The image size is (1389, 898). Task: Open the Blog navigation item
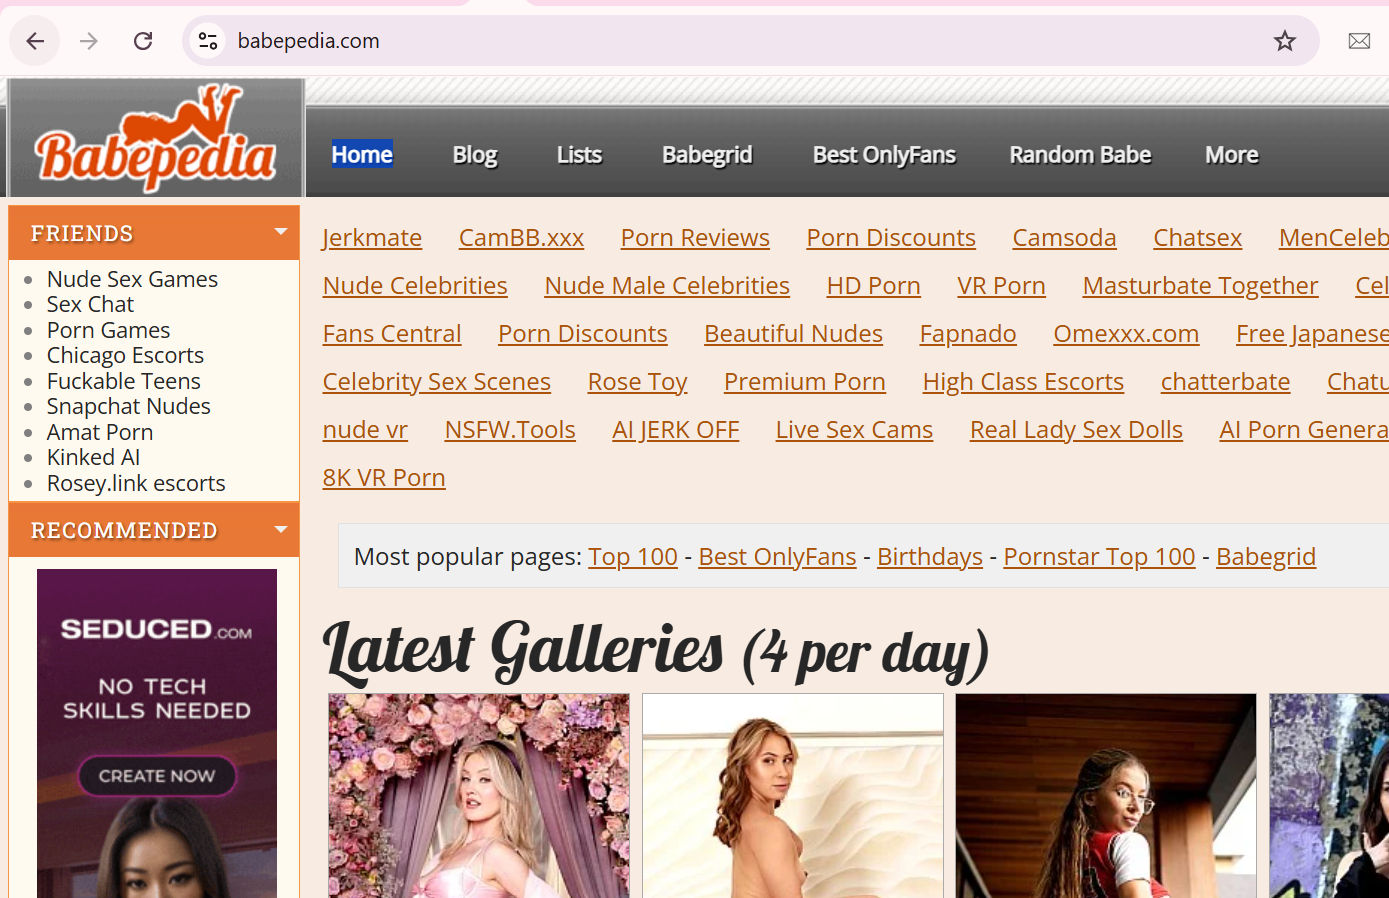coord(474,155)
